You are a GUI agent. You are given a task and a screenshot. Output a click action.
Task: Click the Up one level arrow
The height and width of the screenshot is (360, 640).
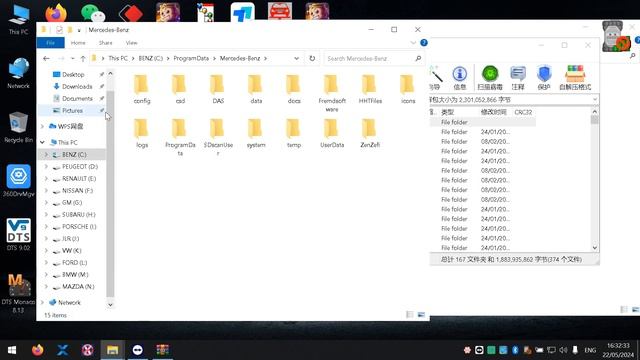pos(83,58)
